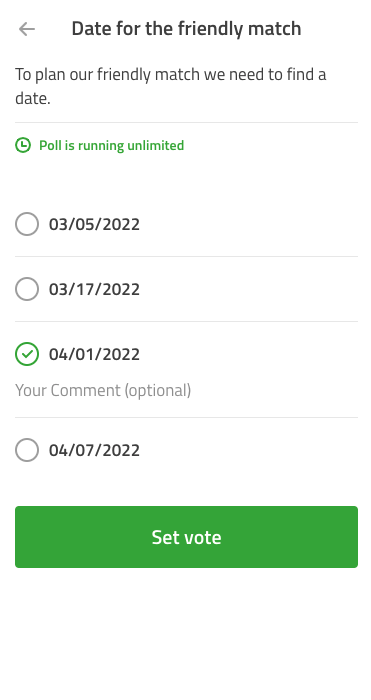Click the empty header area right of the title
Image resolution: width=371 pixels, height=700 pixels.
point(336,29)
